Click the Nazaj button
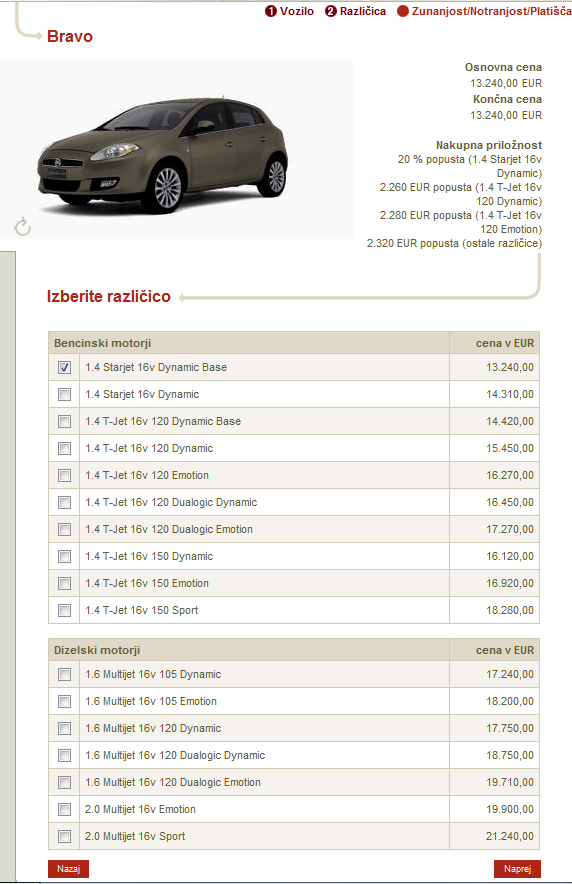 pos(68,869)
